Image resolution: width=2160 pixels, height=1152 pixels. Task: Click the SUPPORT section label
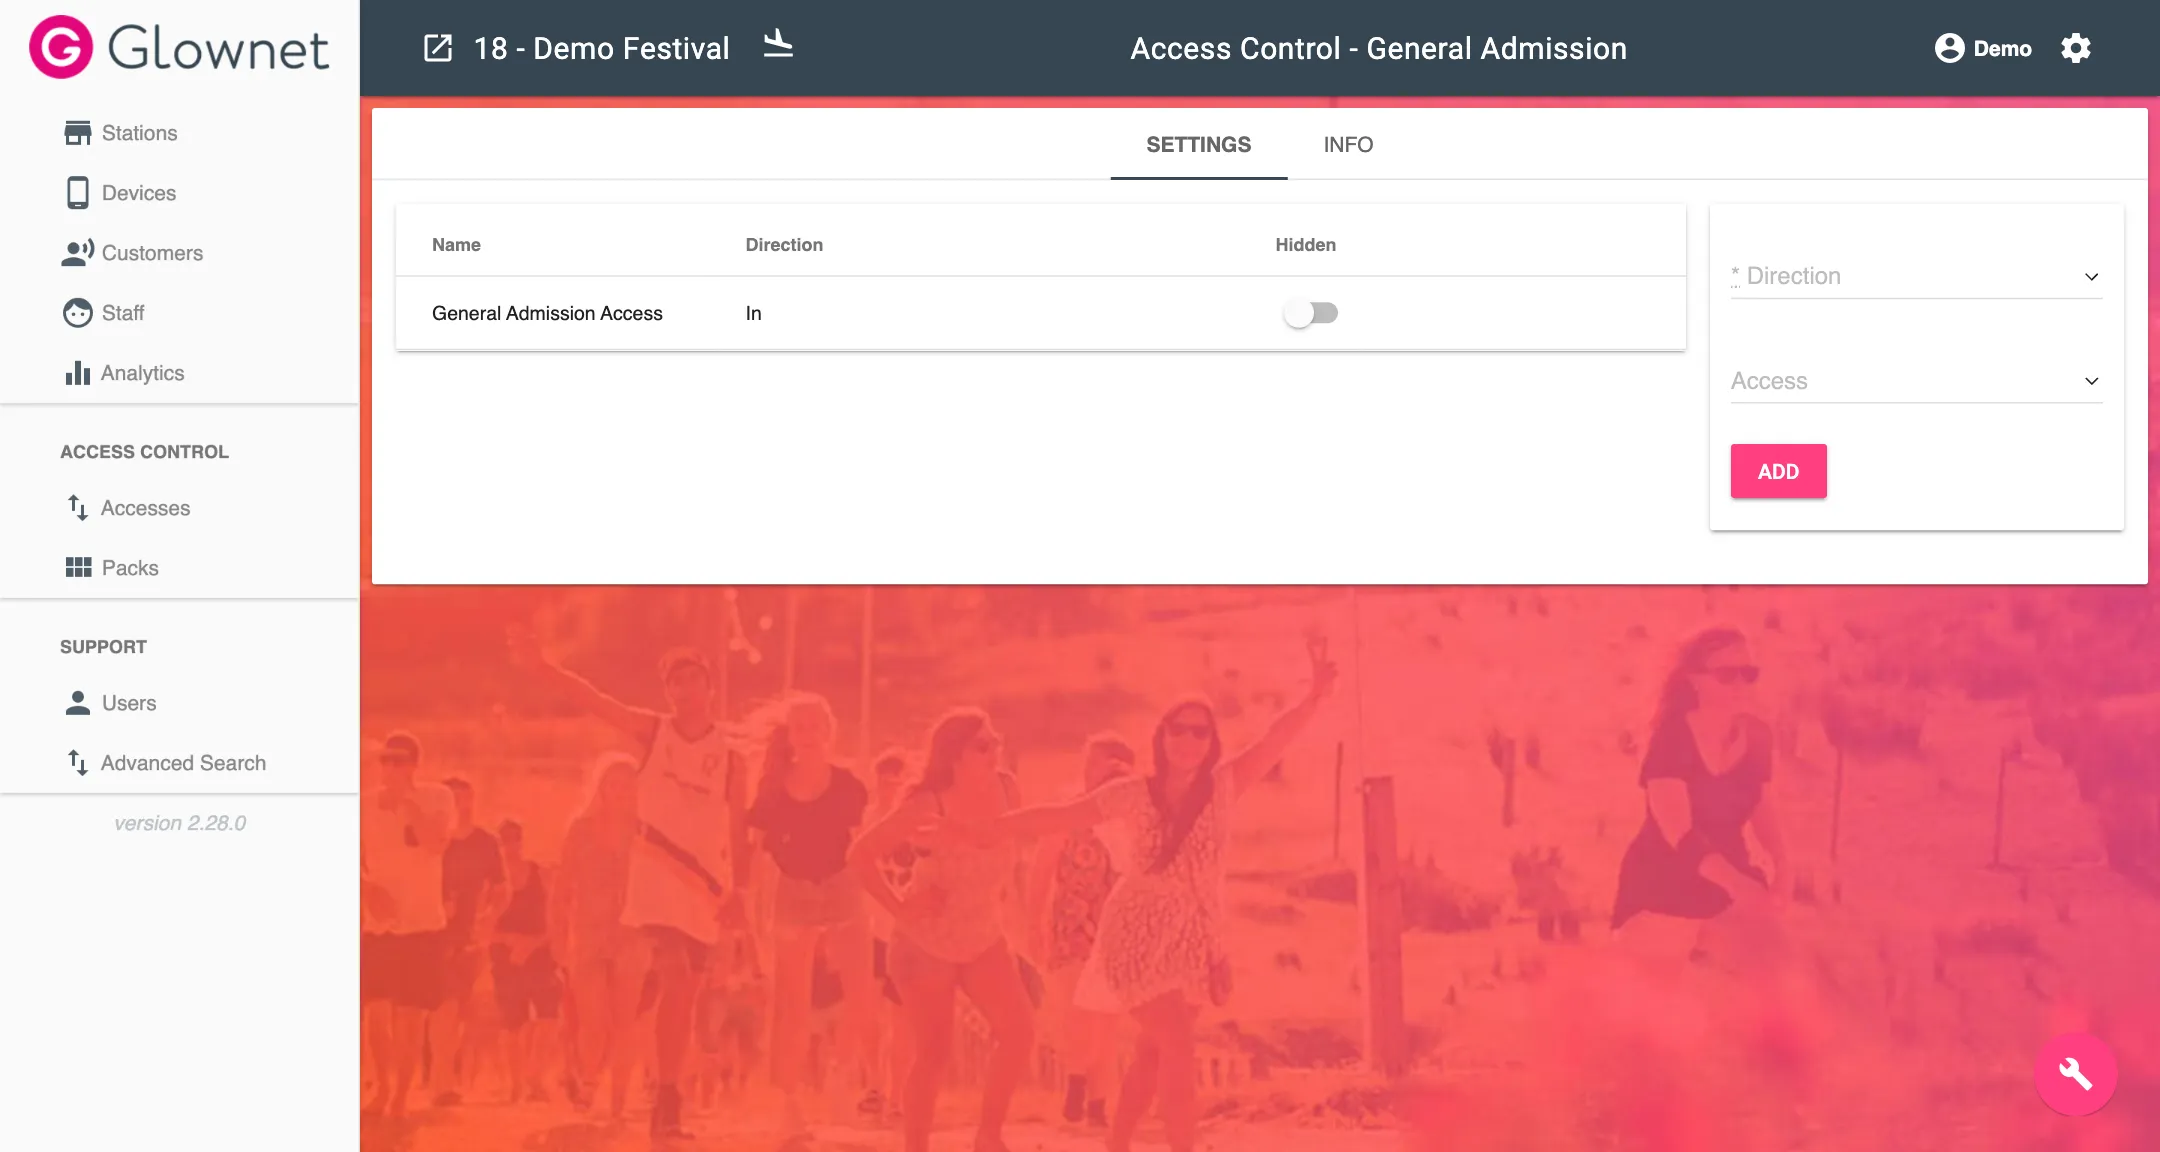(x=103, y=647)
